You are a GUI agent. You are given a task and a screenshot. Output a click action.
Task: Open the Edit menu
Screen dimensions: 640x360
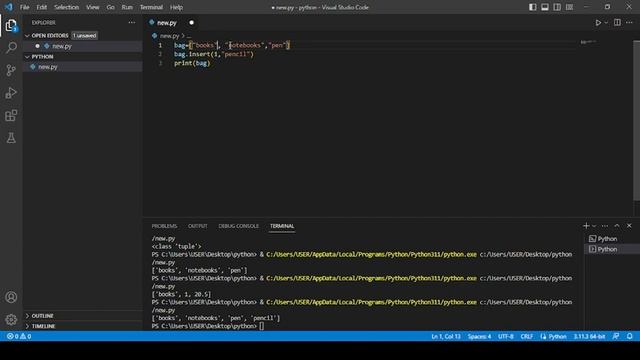(x=42, y=7)
